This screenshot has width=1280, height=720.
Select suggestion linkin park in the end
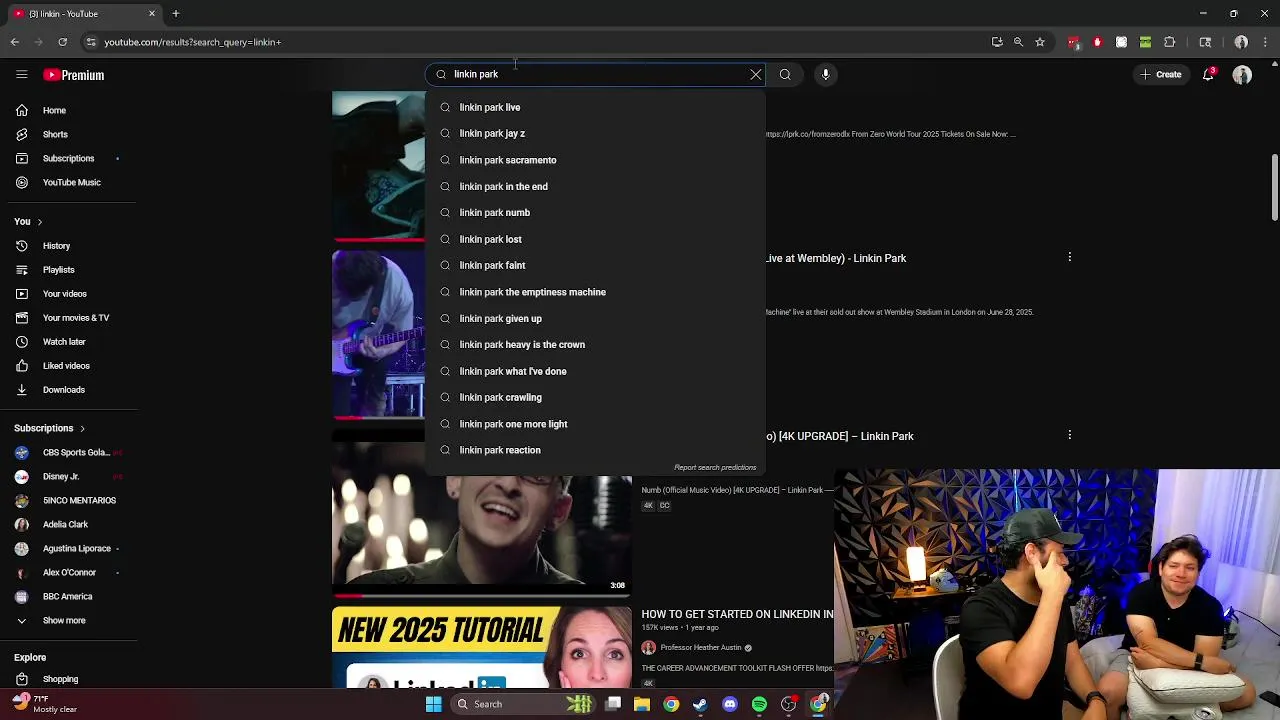pos(595,186)
